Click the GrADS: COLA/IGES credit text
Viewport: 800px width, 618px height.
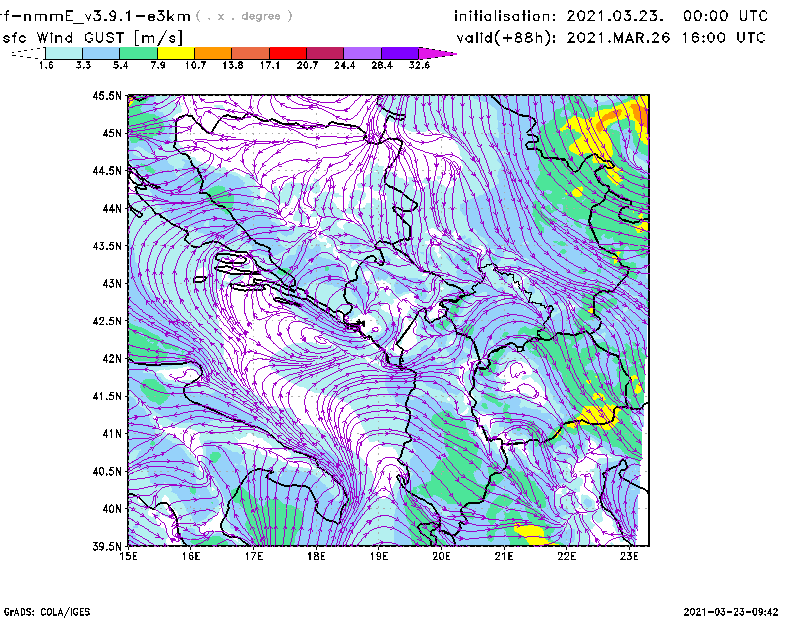click(x=35, y=610)
